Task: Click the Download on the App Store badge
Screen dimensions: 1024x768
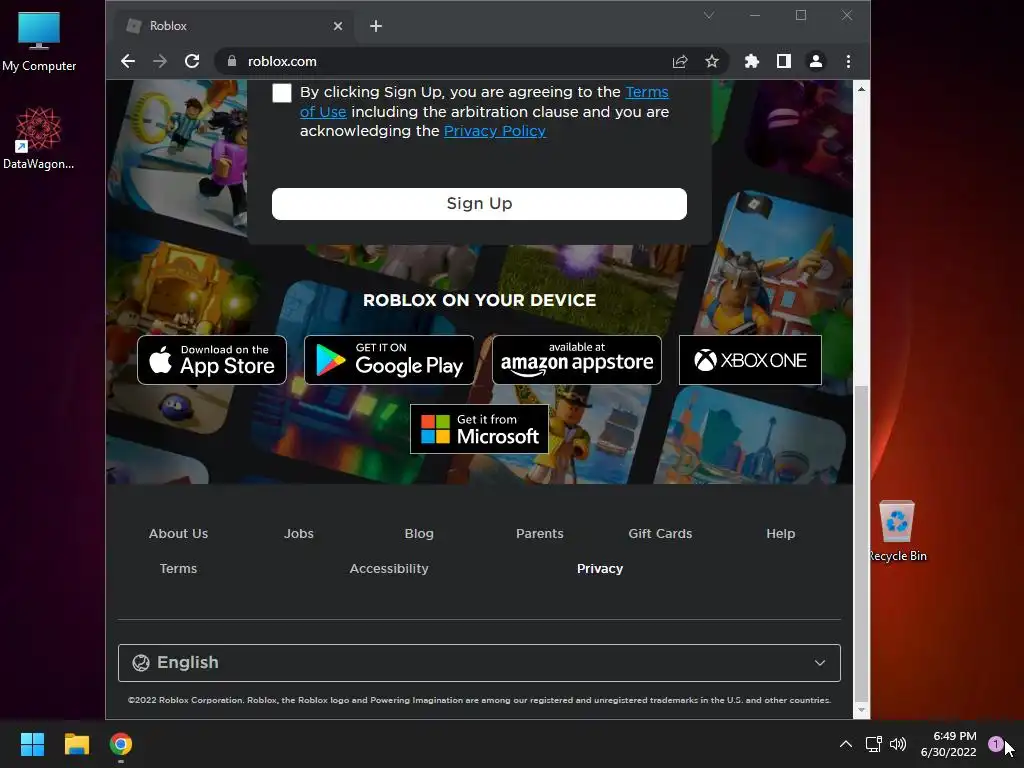Action: click(x=212, y=360)
